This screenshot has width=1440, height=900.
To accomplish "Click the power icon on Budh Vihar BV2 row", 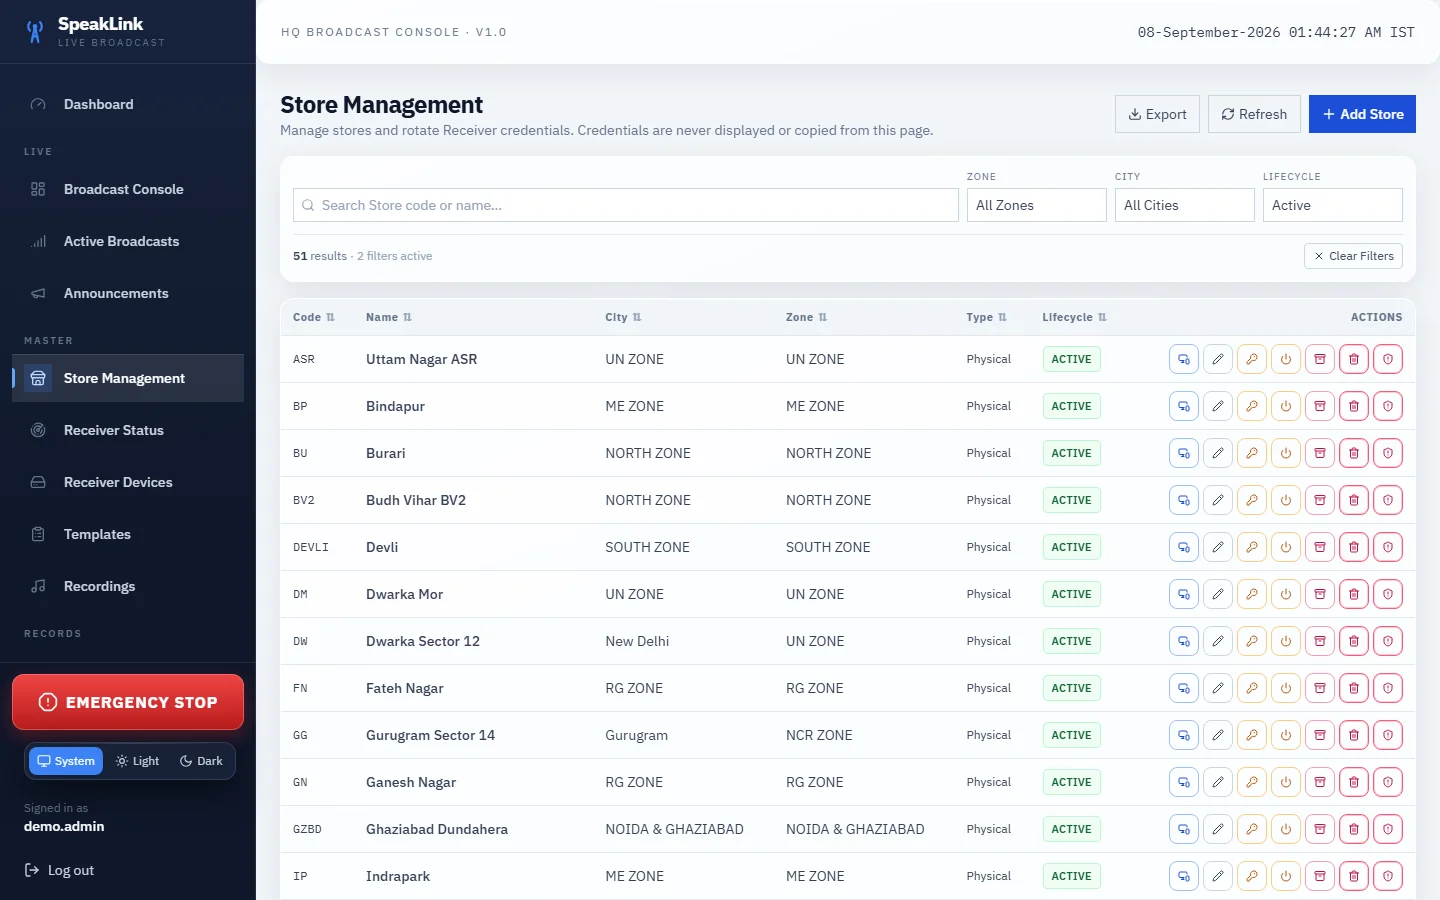I will tap(1286, 500).
